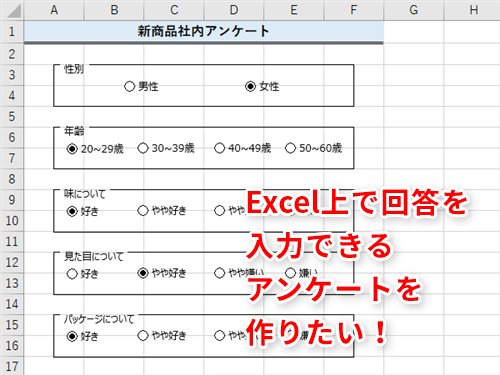Select row 5 header
This screenshot has width=500, height=375.
(x=12, y=116)
